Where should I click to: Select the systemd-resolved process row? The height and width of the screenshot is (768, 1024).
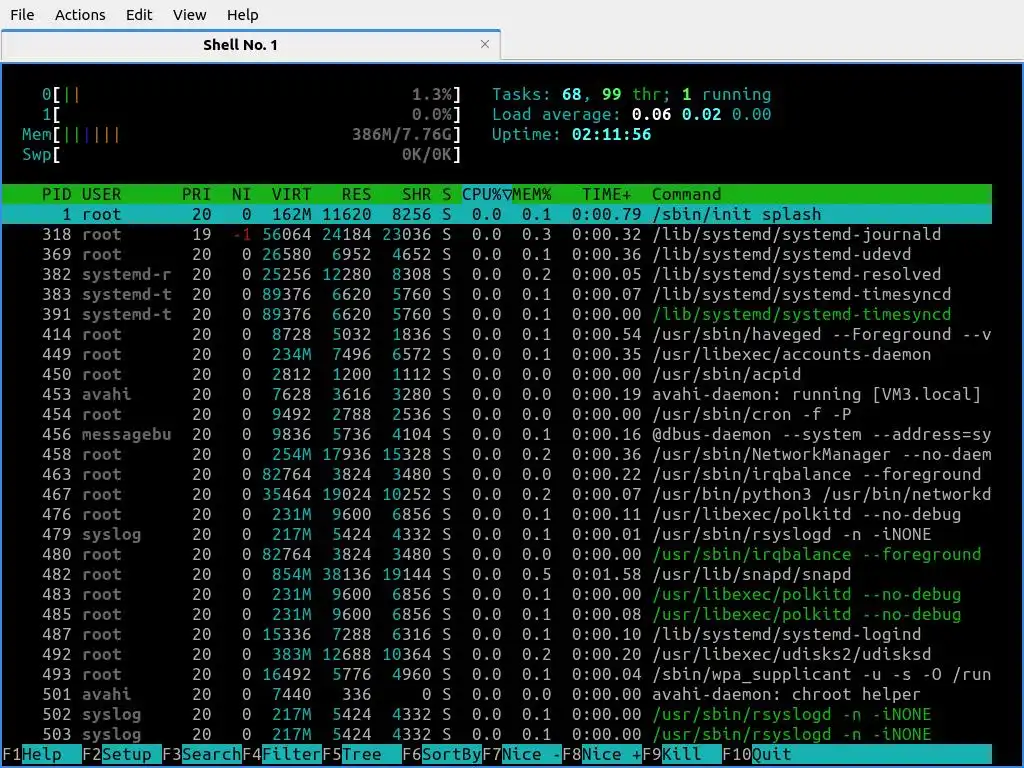(497, 274)
